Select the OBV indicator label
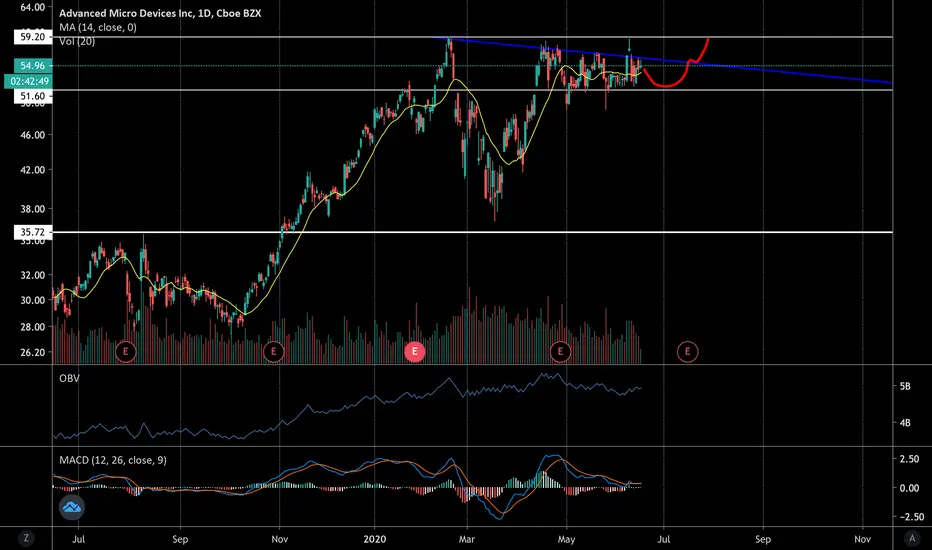 [70, 378]
